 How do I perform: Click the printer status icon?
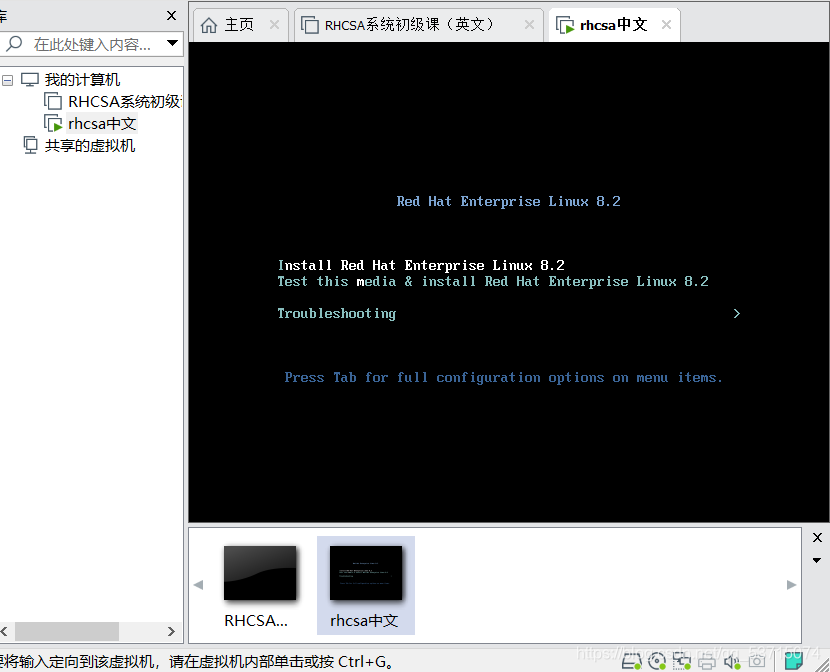pyautogui.click(x=707, y=661)
